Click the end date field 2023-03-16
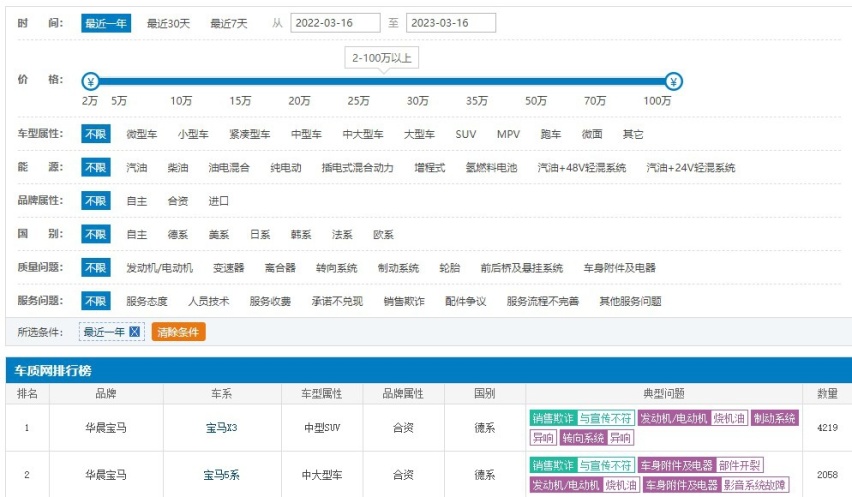The image size is (852, 497). point(451,23)
